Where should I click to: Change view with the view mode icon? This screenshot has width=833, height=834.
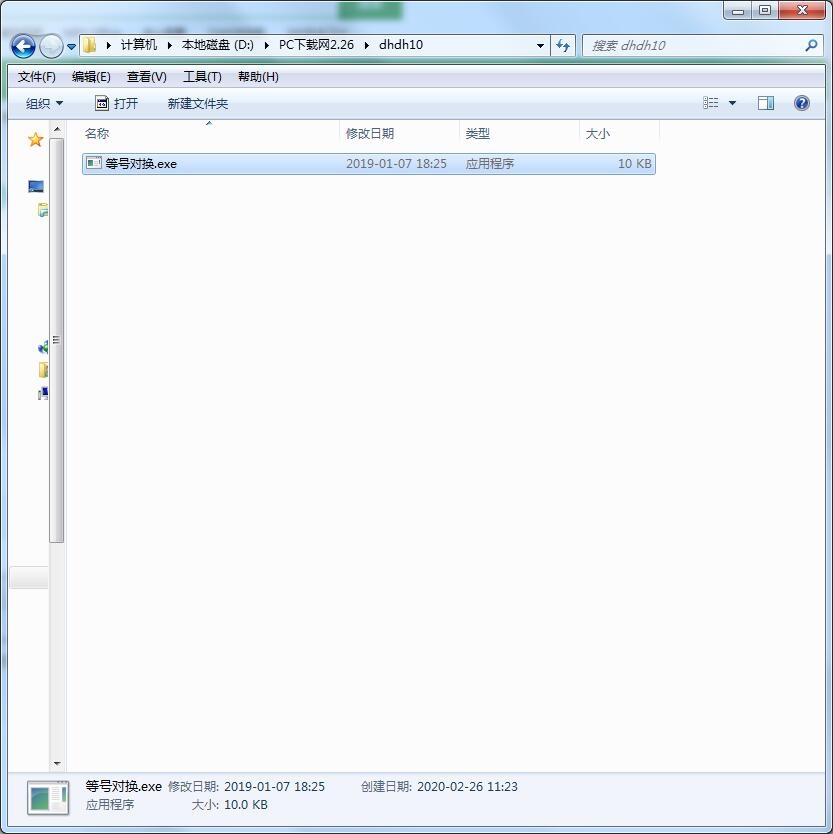pos(710,103)
